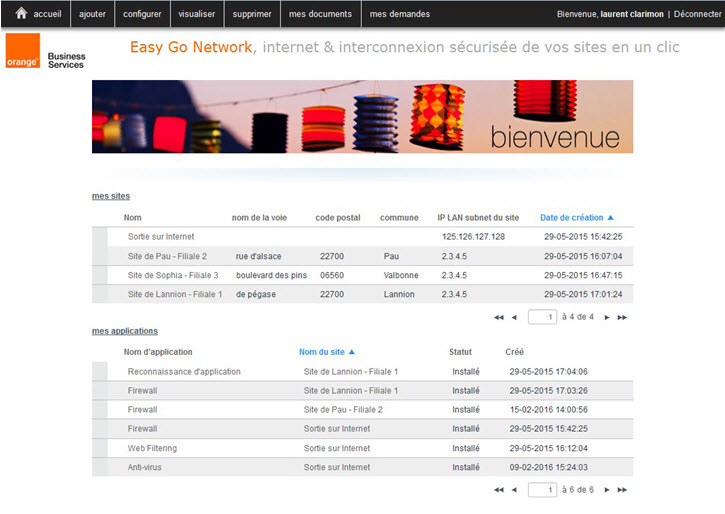Select Firewall created 29-05-2015 15:42:25
725x514 pixels.
(x=362, y=429)
